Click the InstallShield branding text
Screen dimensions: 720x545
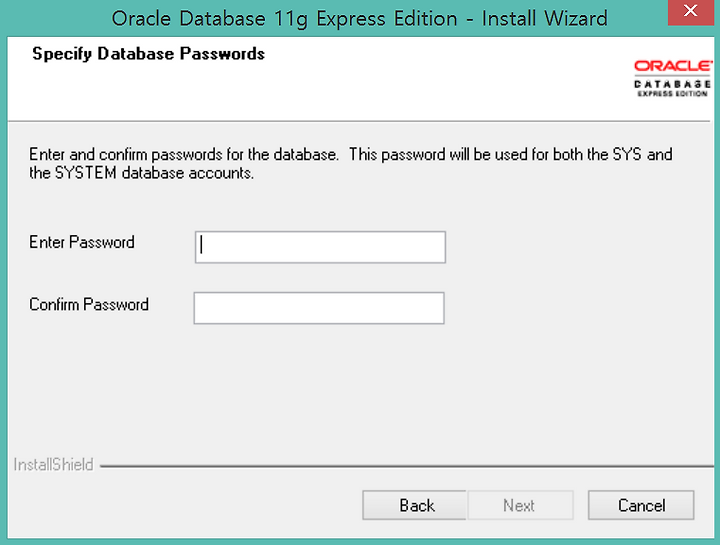pyautogui.click(x=53, y=465)
